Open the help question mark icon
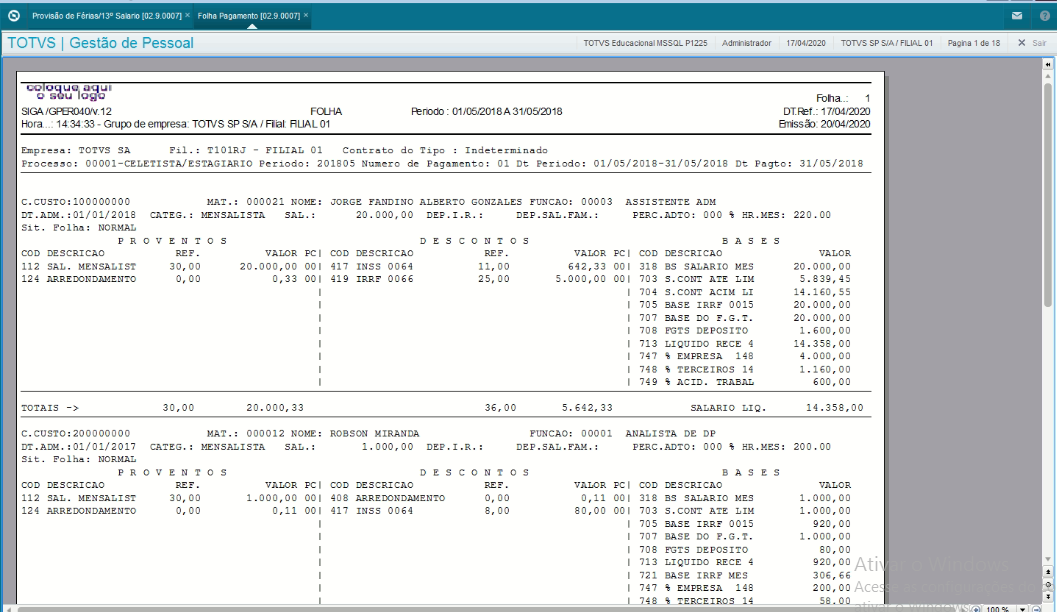The image size is (1057, 612). (1044, 16)
